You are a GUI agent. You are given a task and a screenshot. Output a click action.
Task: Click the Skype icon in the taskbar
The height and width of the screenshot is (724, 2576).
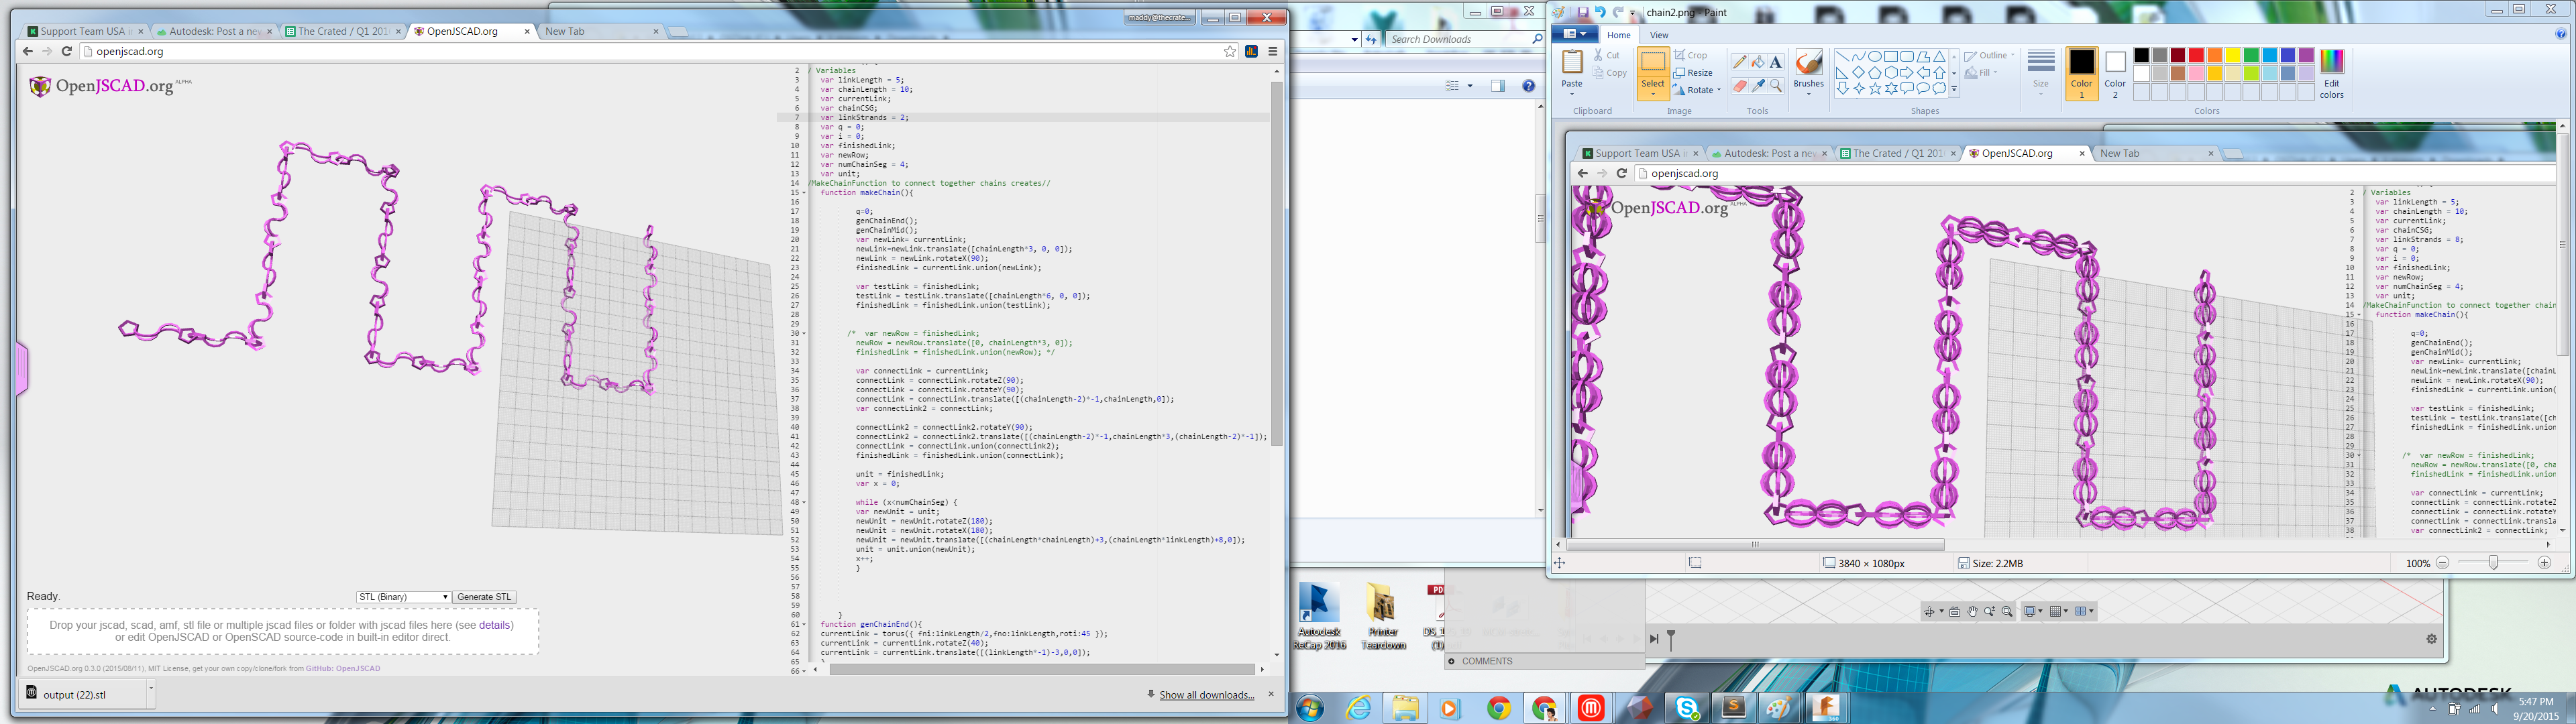[1688, 708]
